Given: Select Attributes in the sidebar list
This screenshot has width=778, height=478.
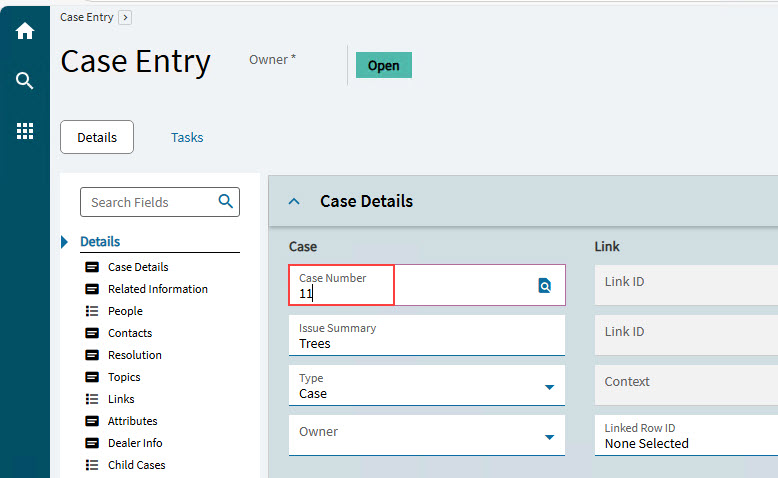Looking at the screenshot, I should (x=132, y=421).
